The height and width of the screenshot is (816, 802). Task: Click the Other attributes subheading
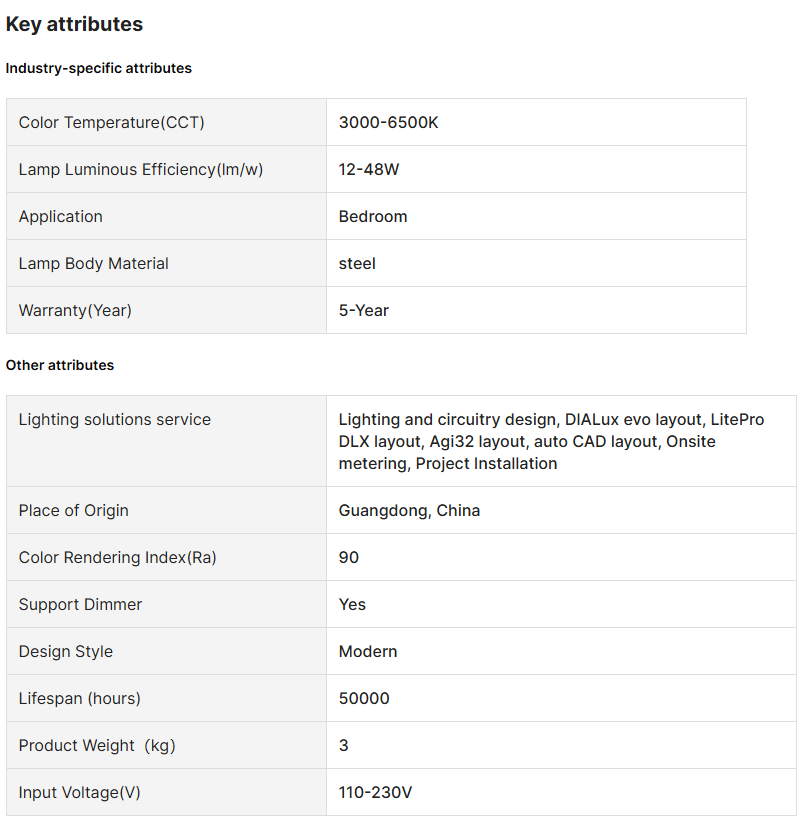60,365
